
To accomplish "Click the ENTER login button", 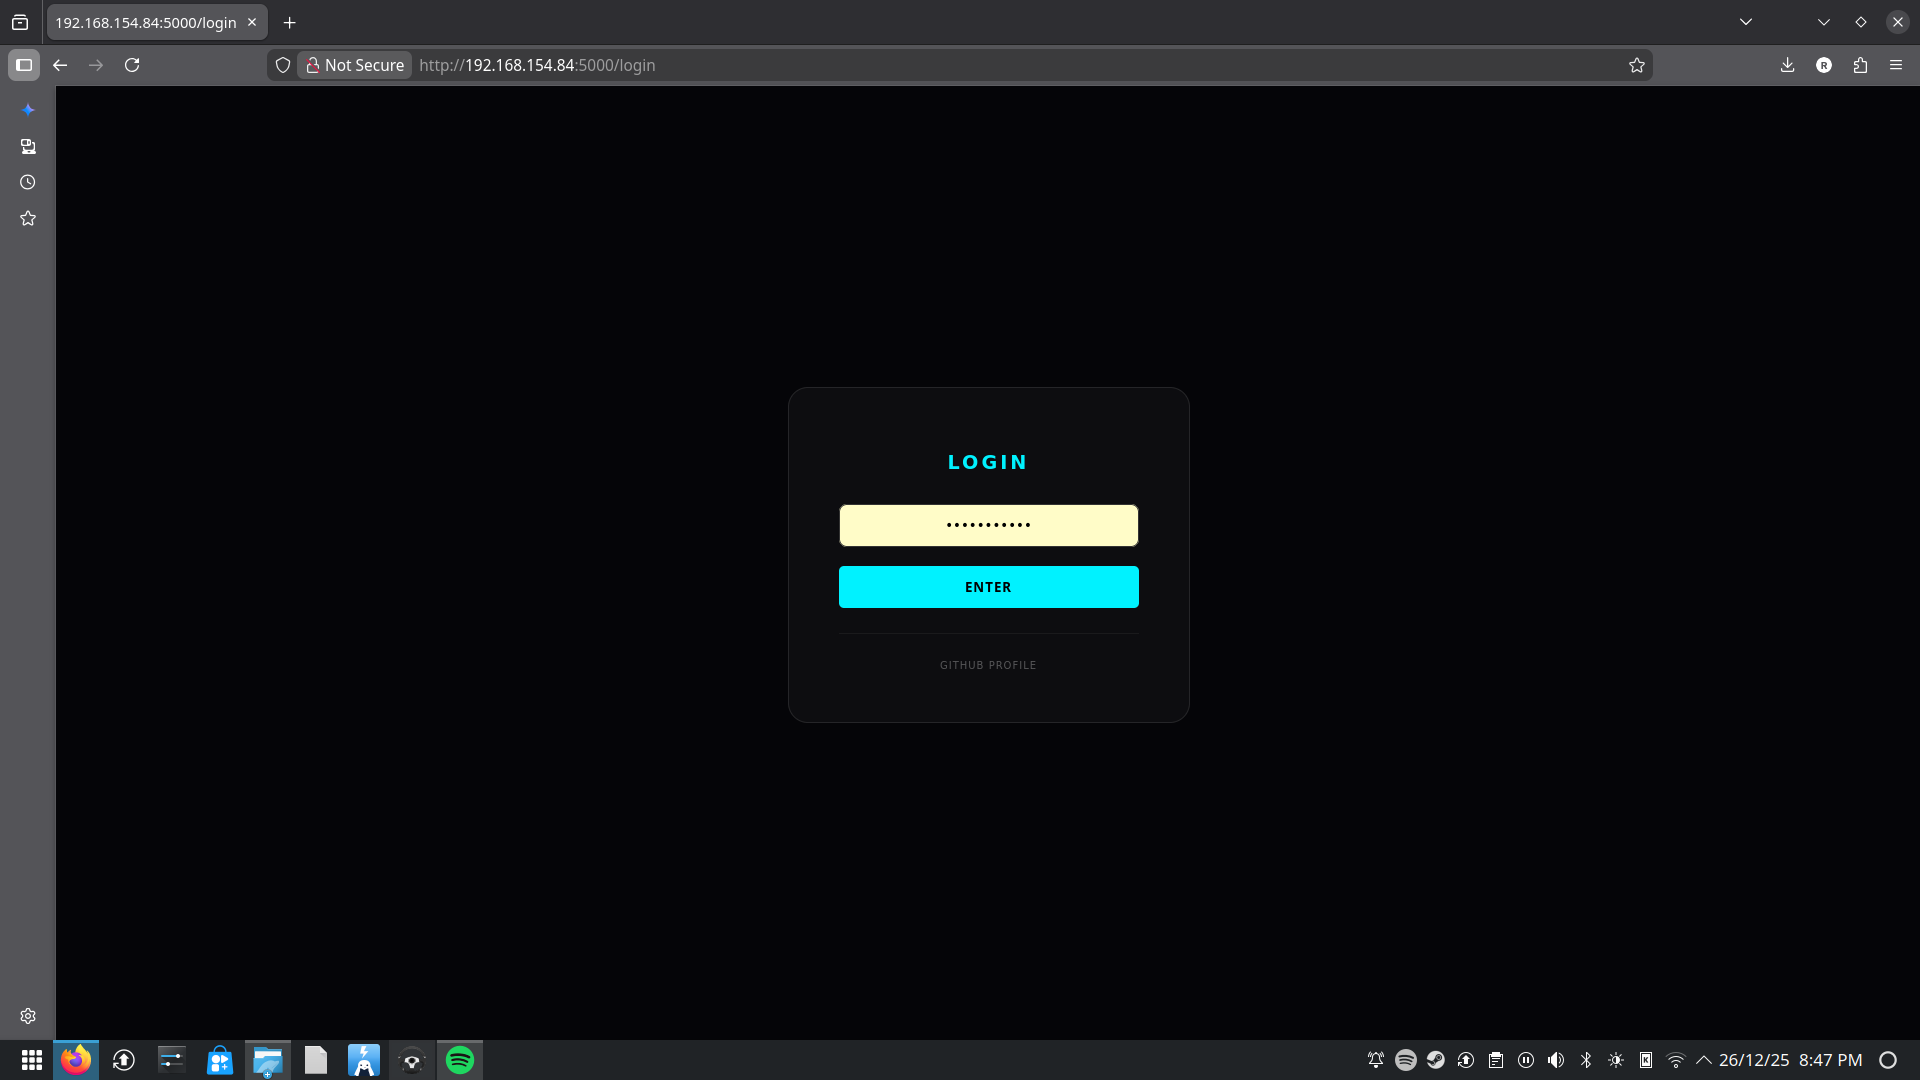I will pos(988,587).
